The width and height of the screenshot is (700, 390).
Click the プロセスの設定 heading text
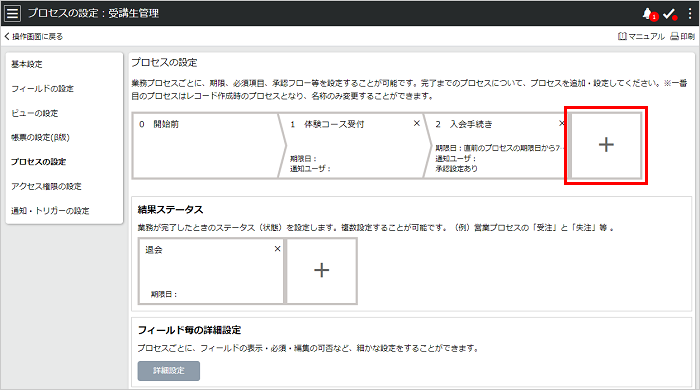coord(164,62)
